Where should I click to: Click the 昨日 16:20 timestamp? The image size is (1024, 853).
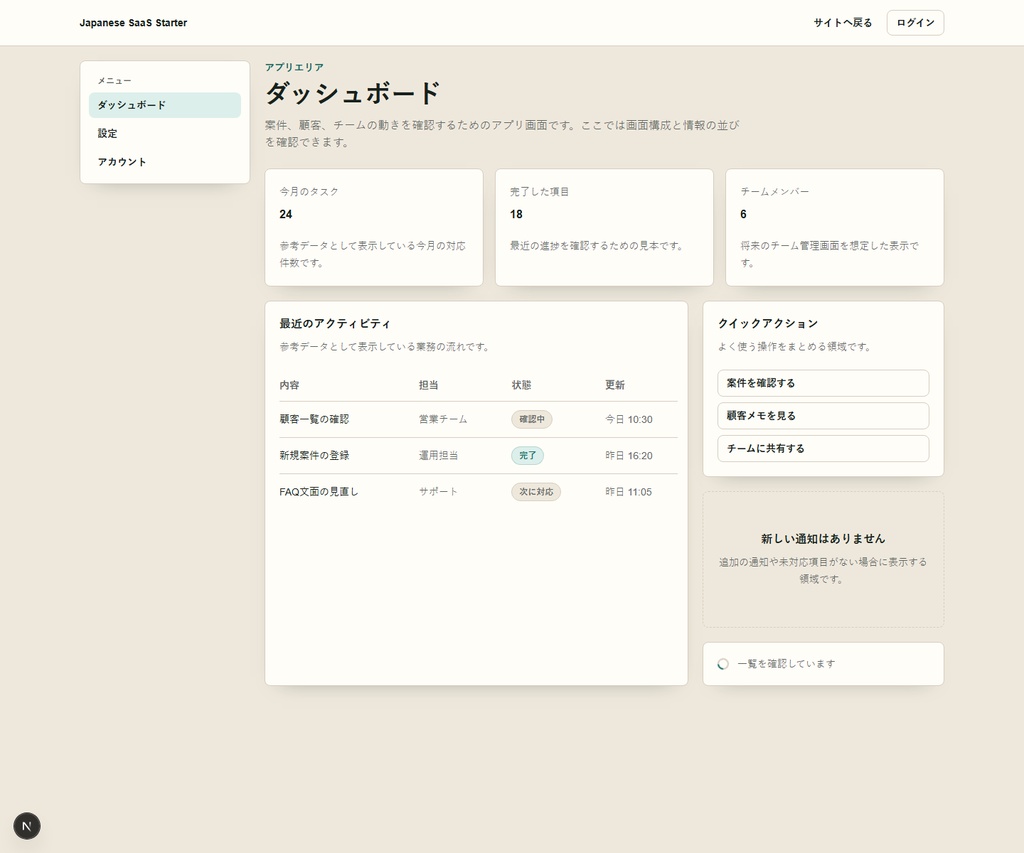tap(628, 455)
